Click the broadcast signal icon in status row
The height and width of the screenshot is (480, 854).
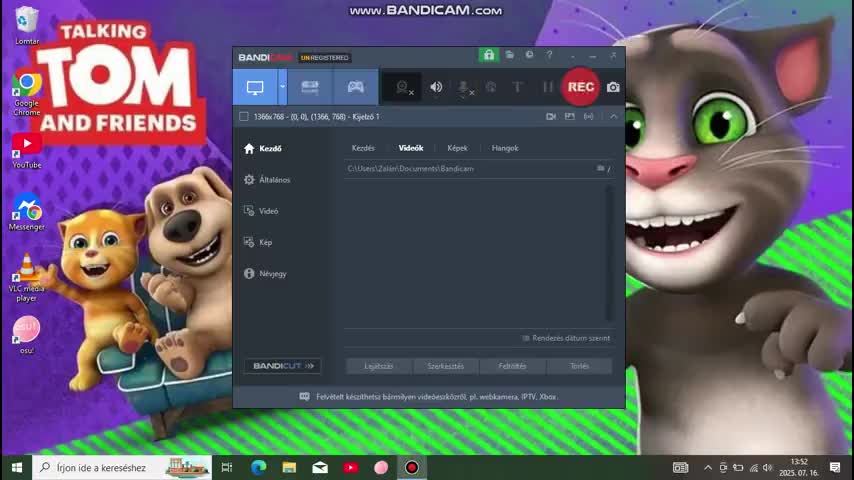pyautogui.click(x=589, y=117)
